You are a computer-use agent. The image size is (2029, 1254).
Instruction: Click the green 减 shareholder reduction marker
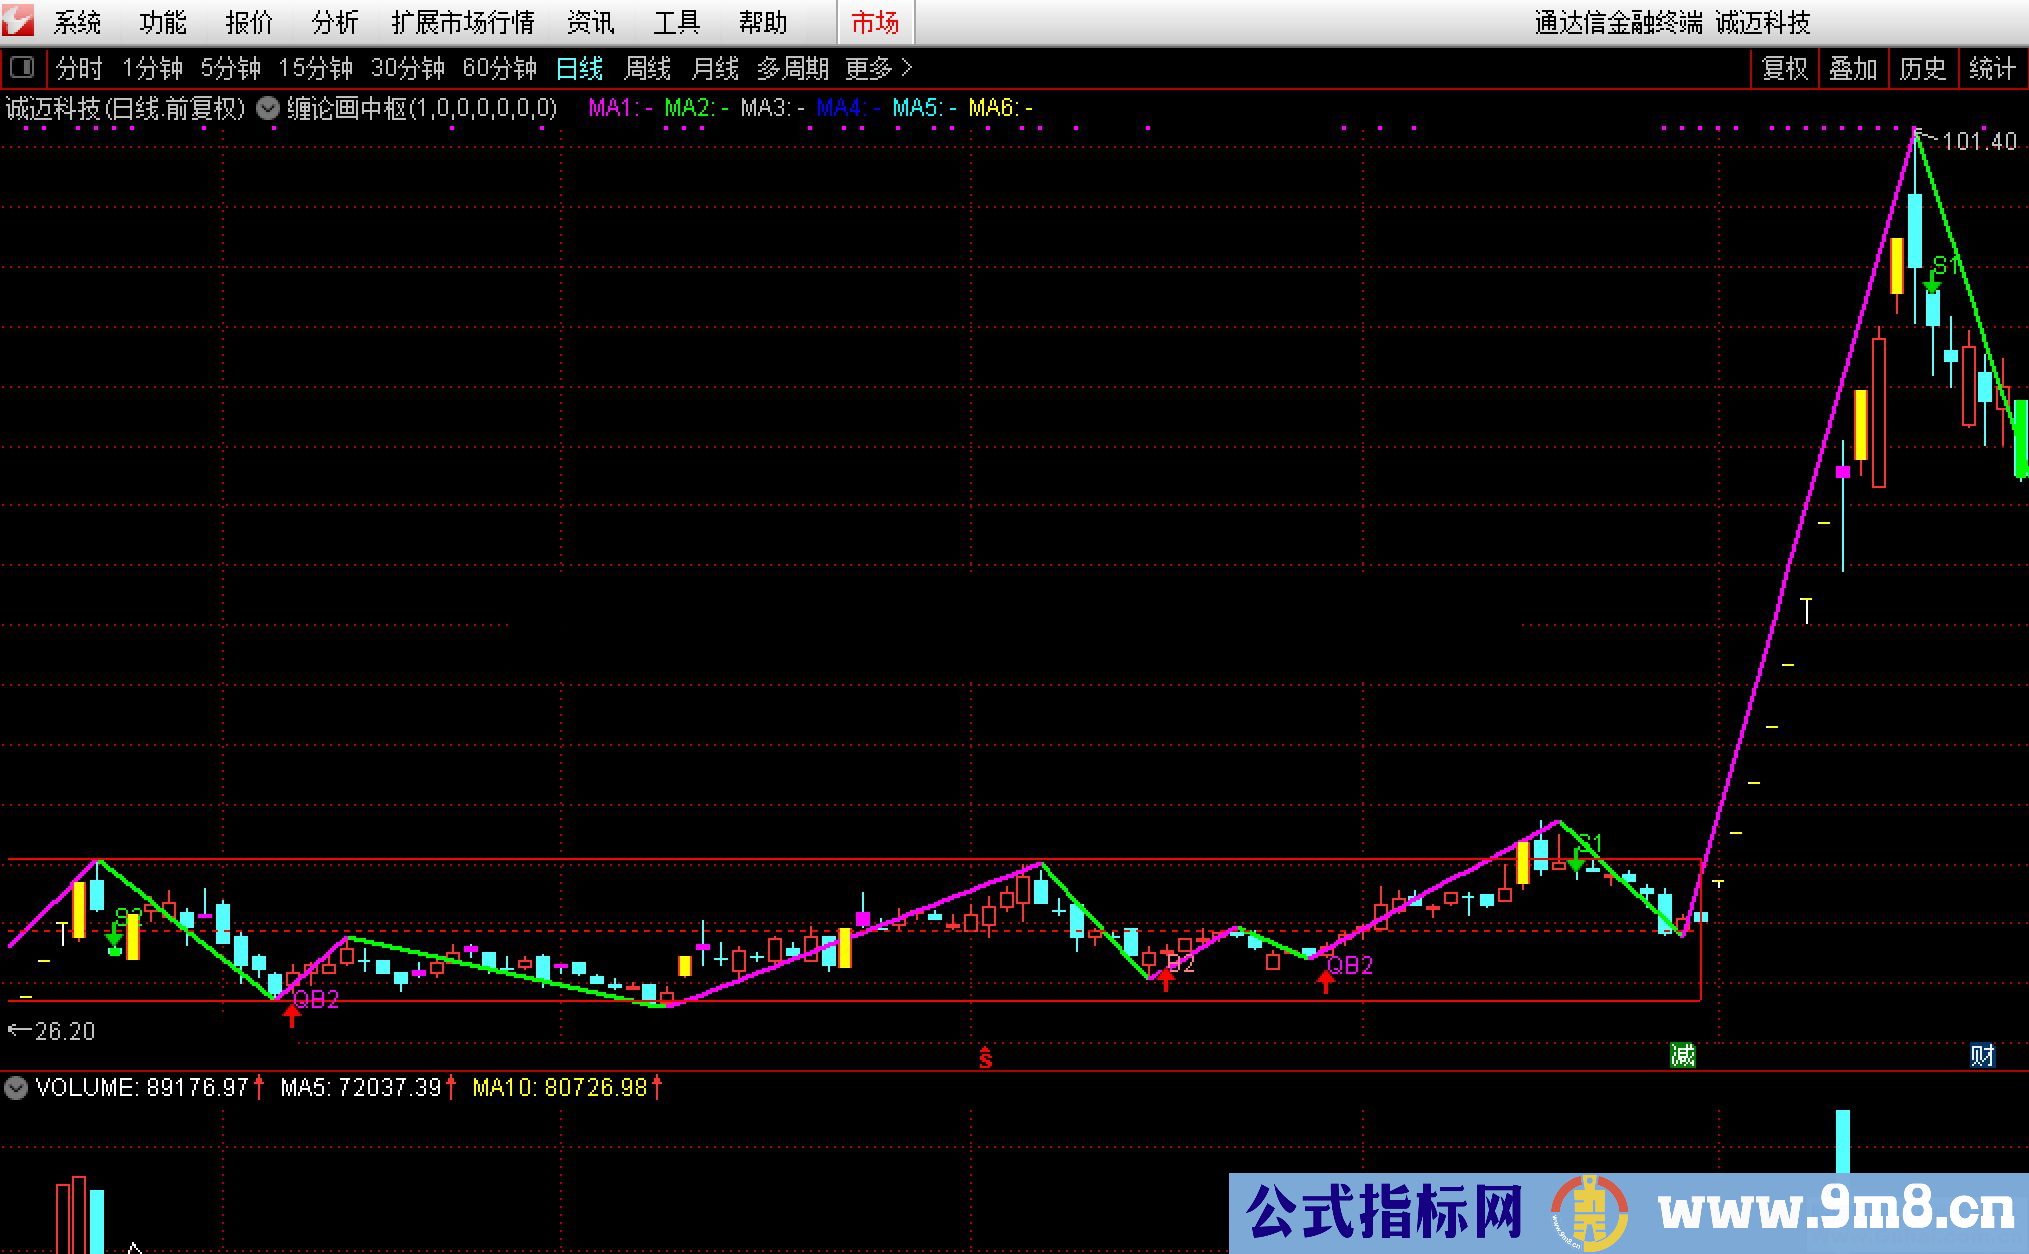(x=1683, y=1056)
